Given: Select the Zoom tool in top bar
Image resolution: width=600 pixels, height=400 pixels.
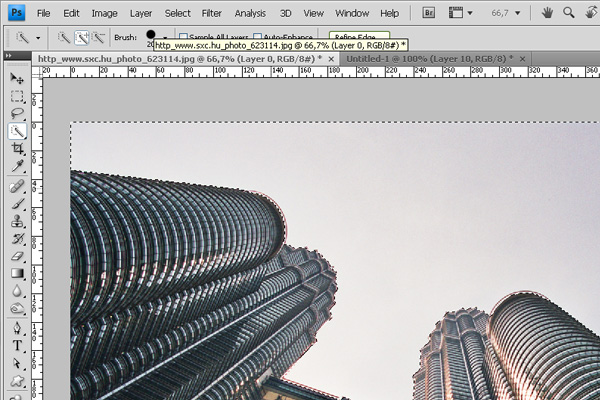Looking at the screenshot, I should 569,13.
